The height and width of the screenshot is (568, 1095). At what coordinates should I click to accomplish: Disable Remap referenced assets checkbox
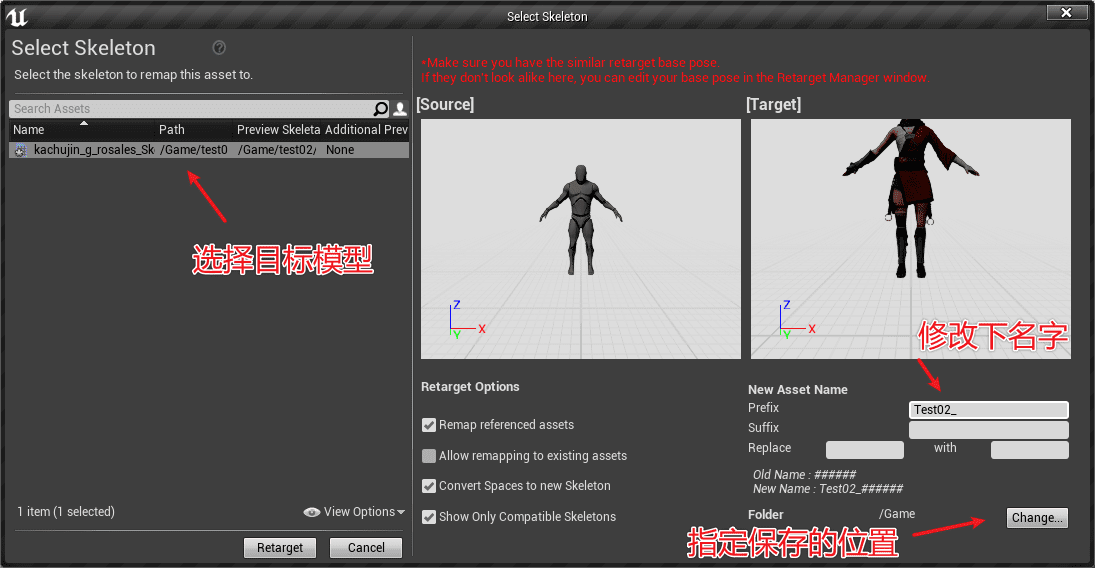click(x=429, y=425)
